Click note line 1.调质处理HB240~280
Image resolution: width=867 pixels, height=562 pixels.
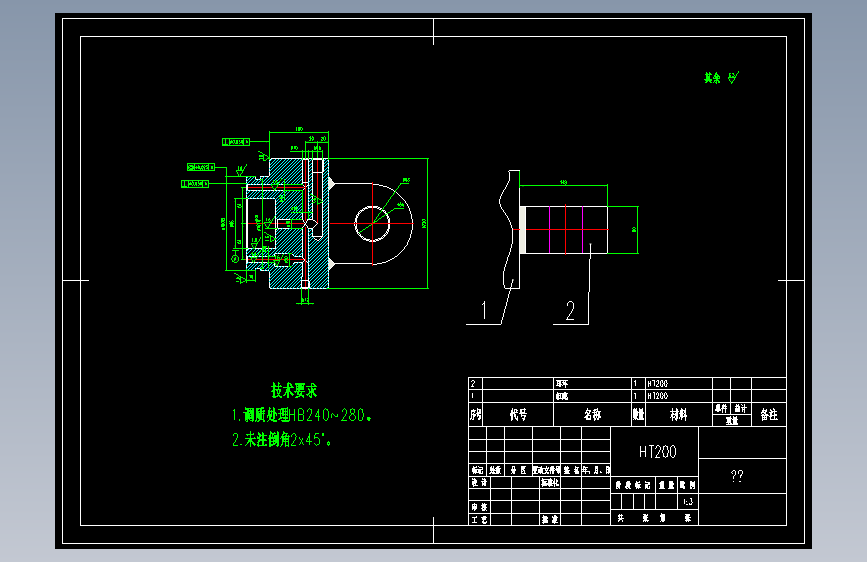pos(301,415)
